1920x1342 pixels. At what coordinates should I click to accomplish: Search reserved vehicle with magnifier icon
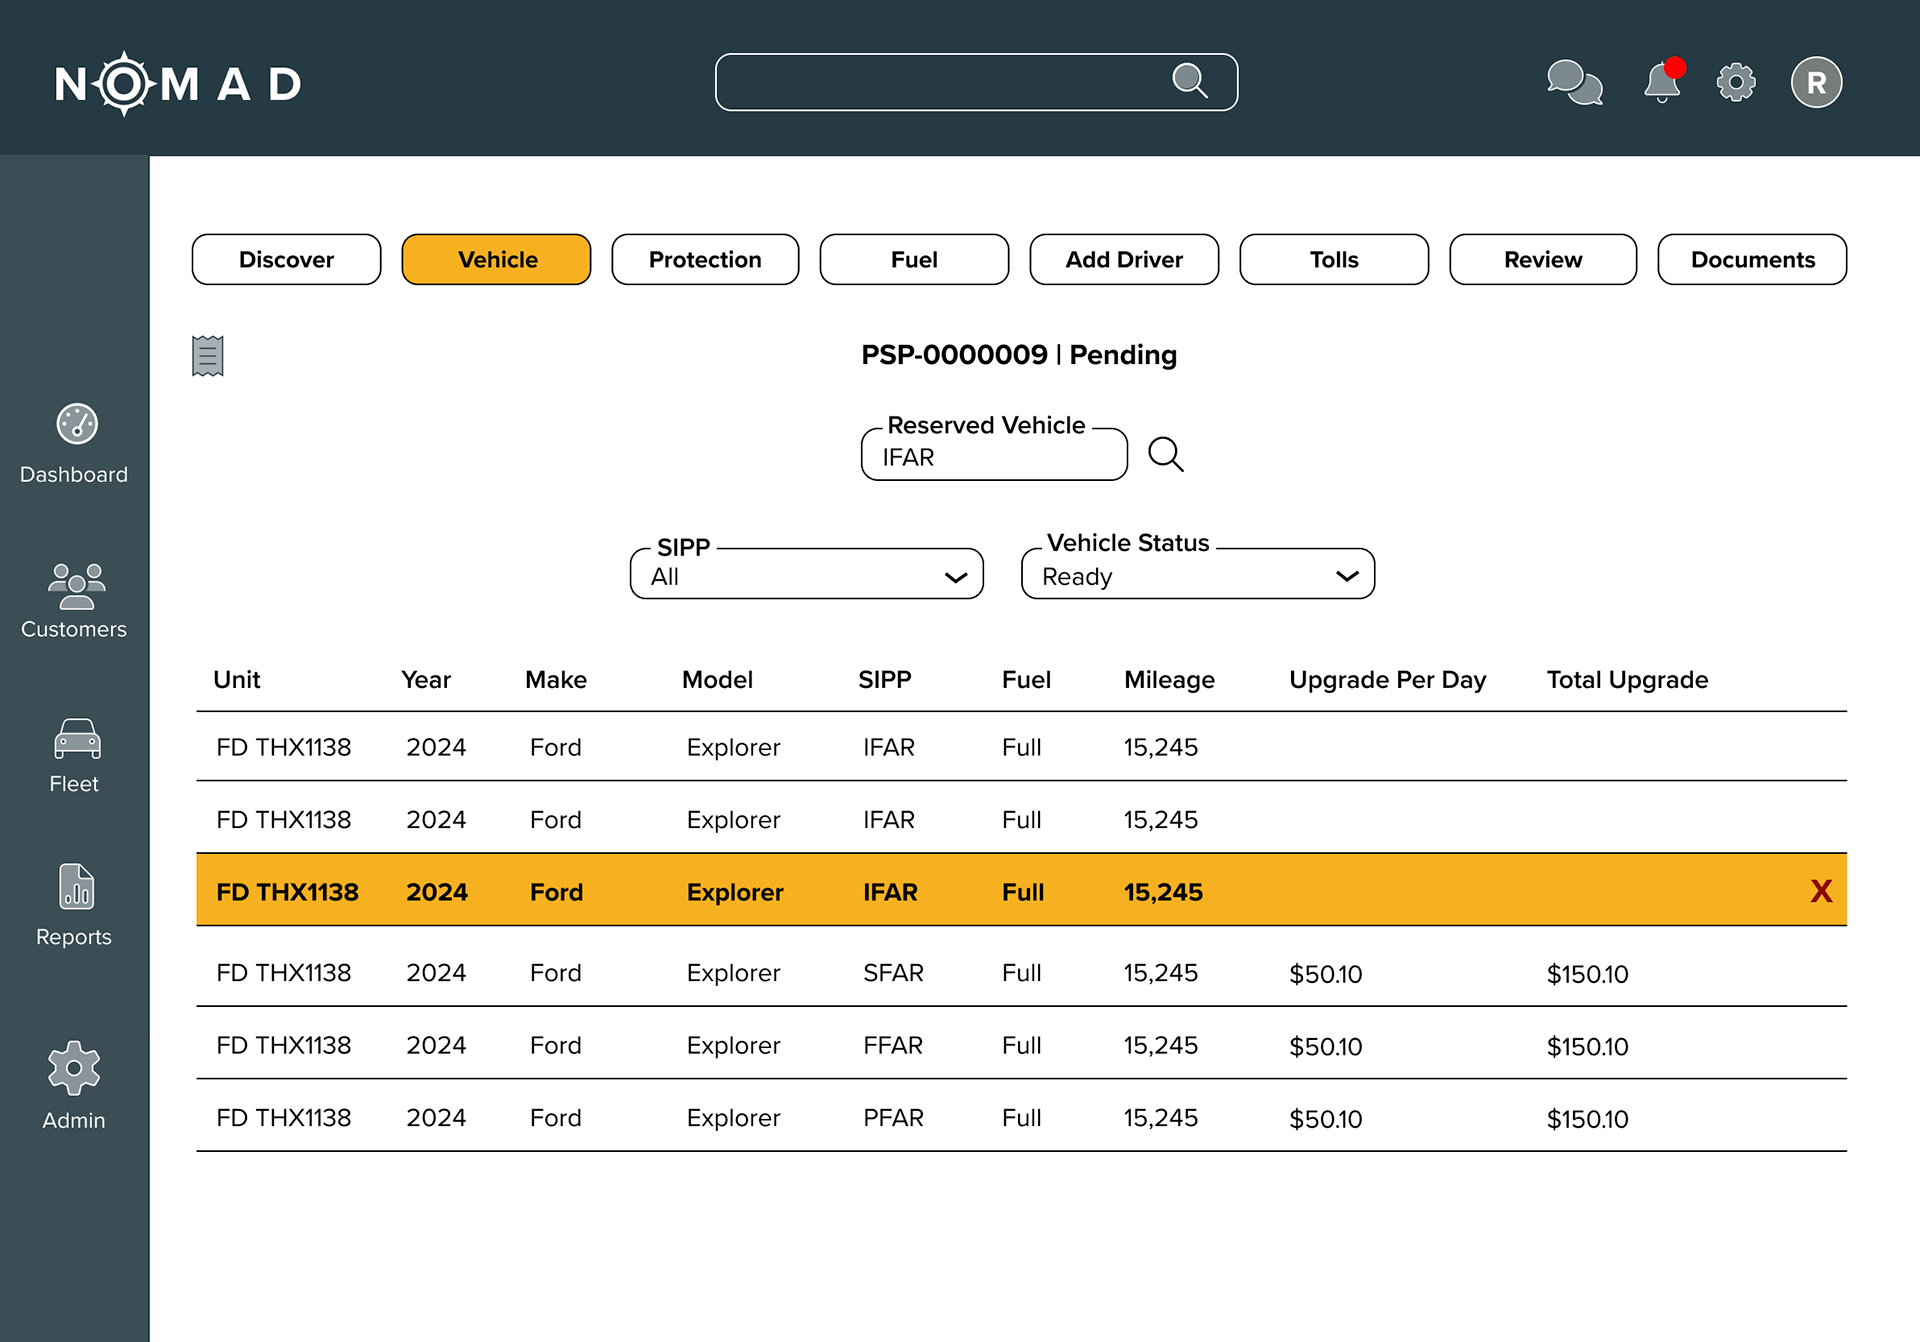[1166, 455]
